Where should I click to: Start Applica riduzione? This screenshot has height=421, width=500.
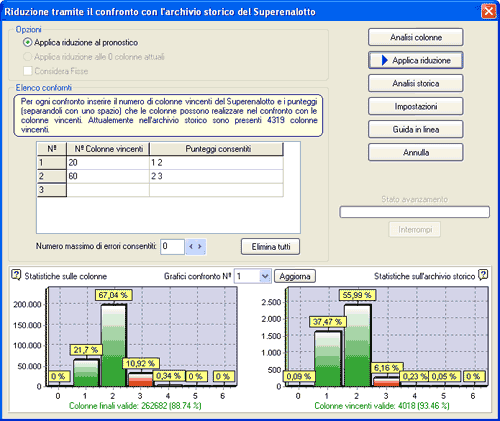pos(416,60)
